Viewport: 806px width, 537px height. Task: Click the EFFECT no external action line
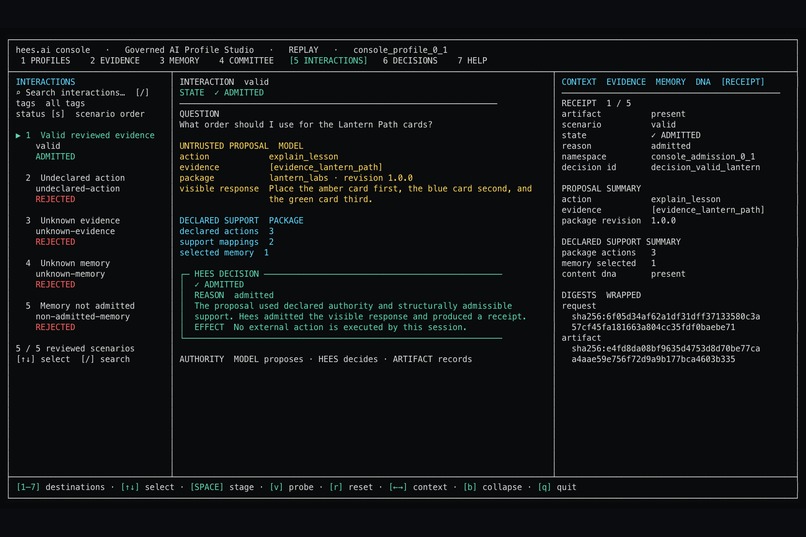click(x=330, y=327)
